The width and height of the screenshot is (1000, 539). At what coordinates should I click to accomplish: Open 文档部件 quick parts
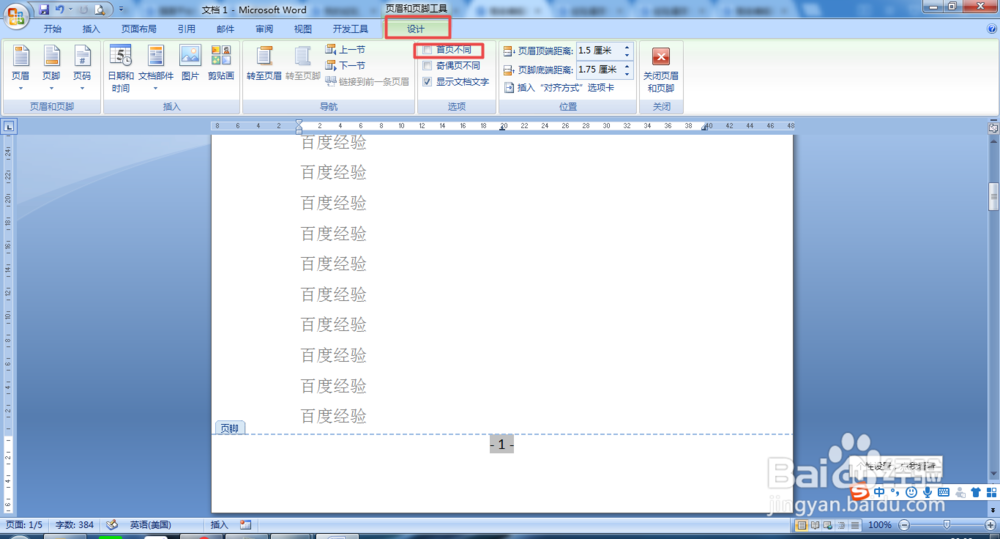(x=156, y=68)
